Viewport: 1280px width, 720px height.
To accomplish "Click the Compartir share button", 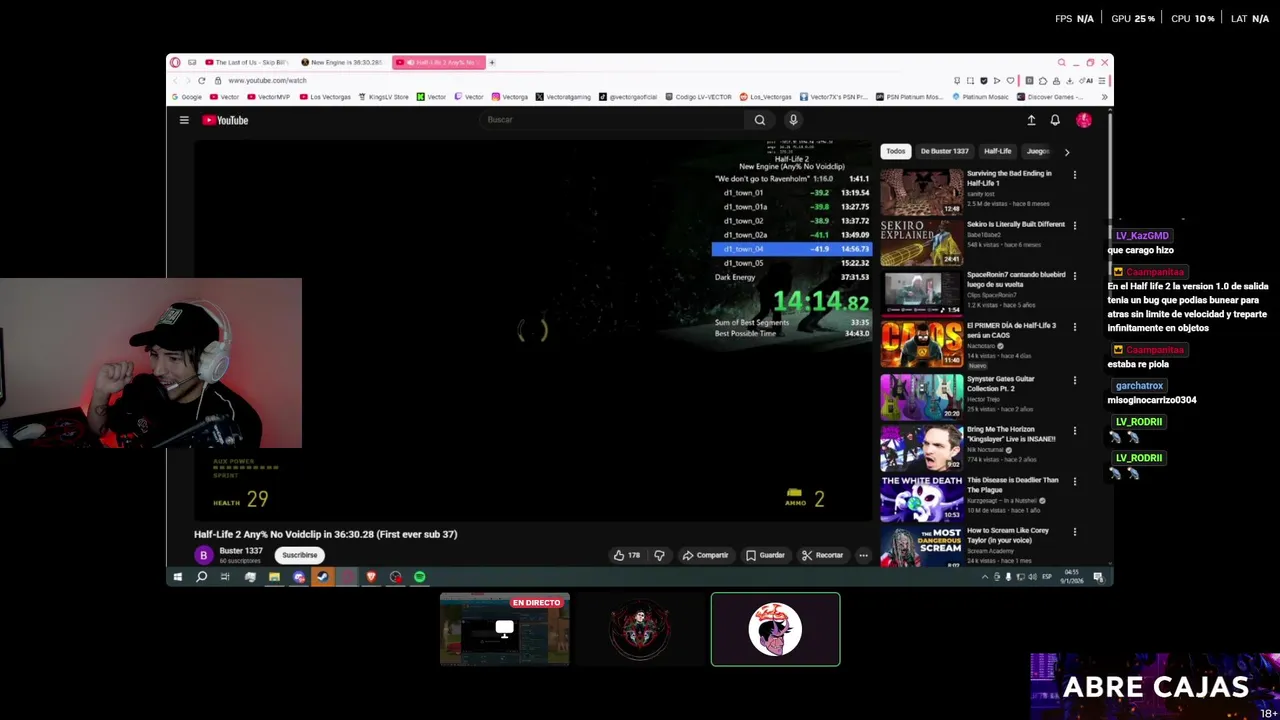I will tap(705, 555).
